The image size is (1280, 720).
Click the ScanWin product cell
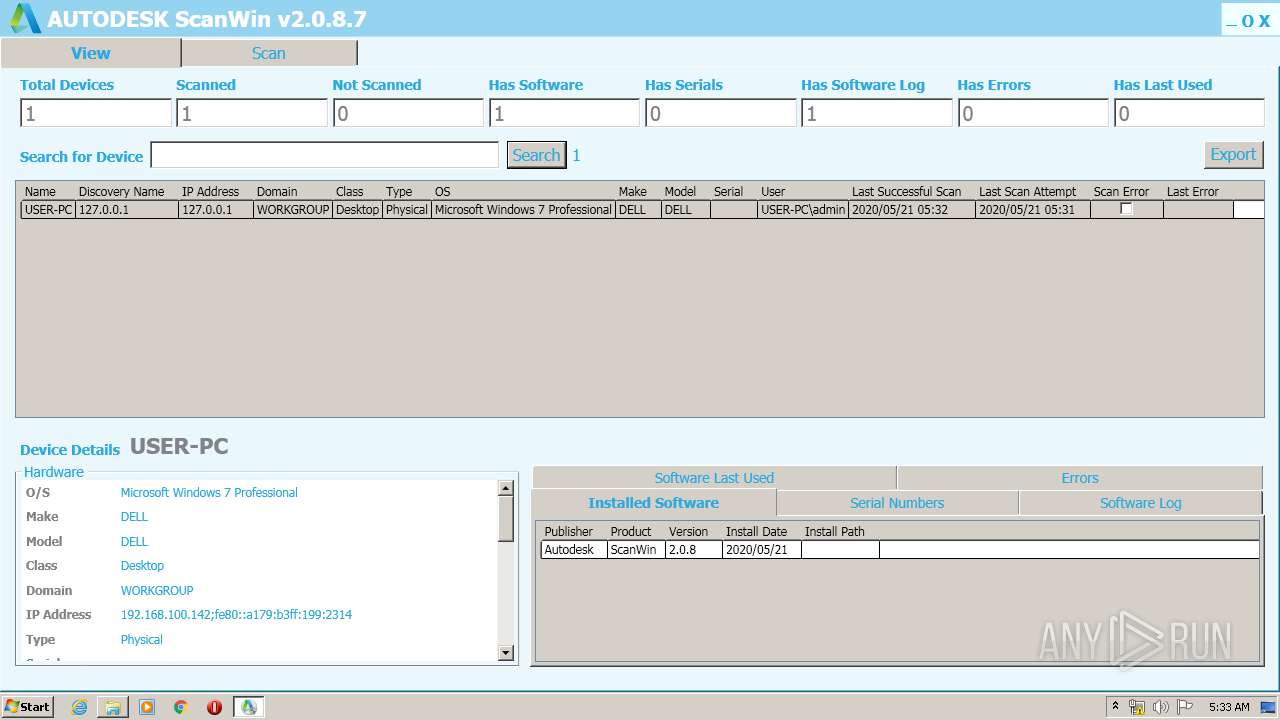[x=636, y=550]
